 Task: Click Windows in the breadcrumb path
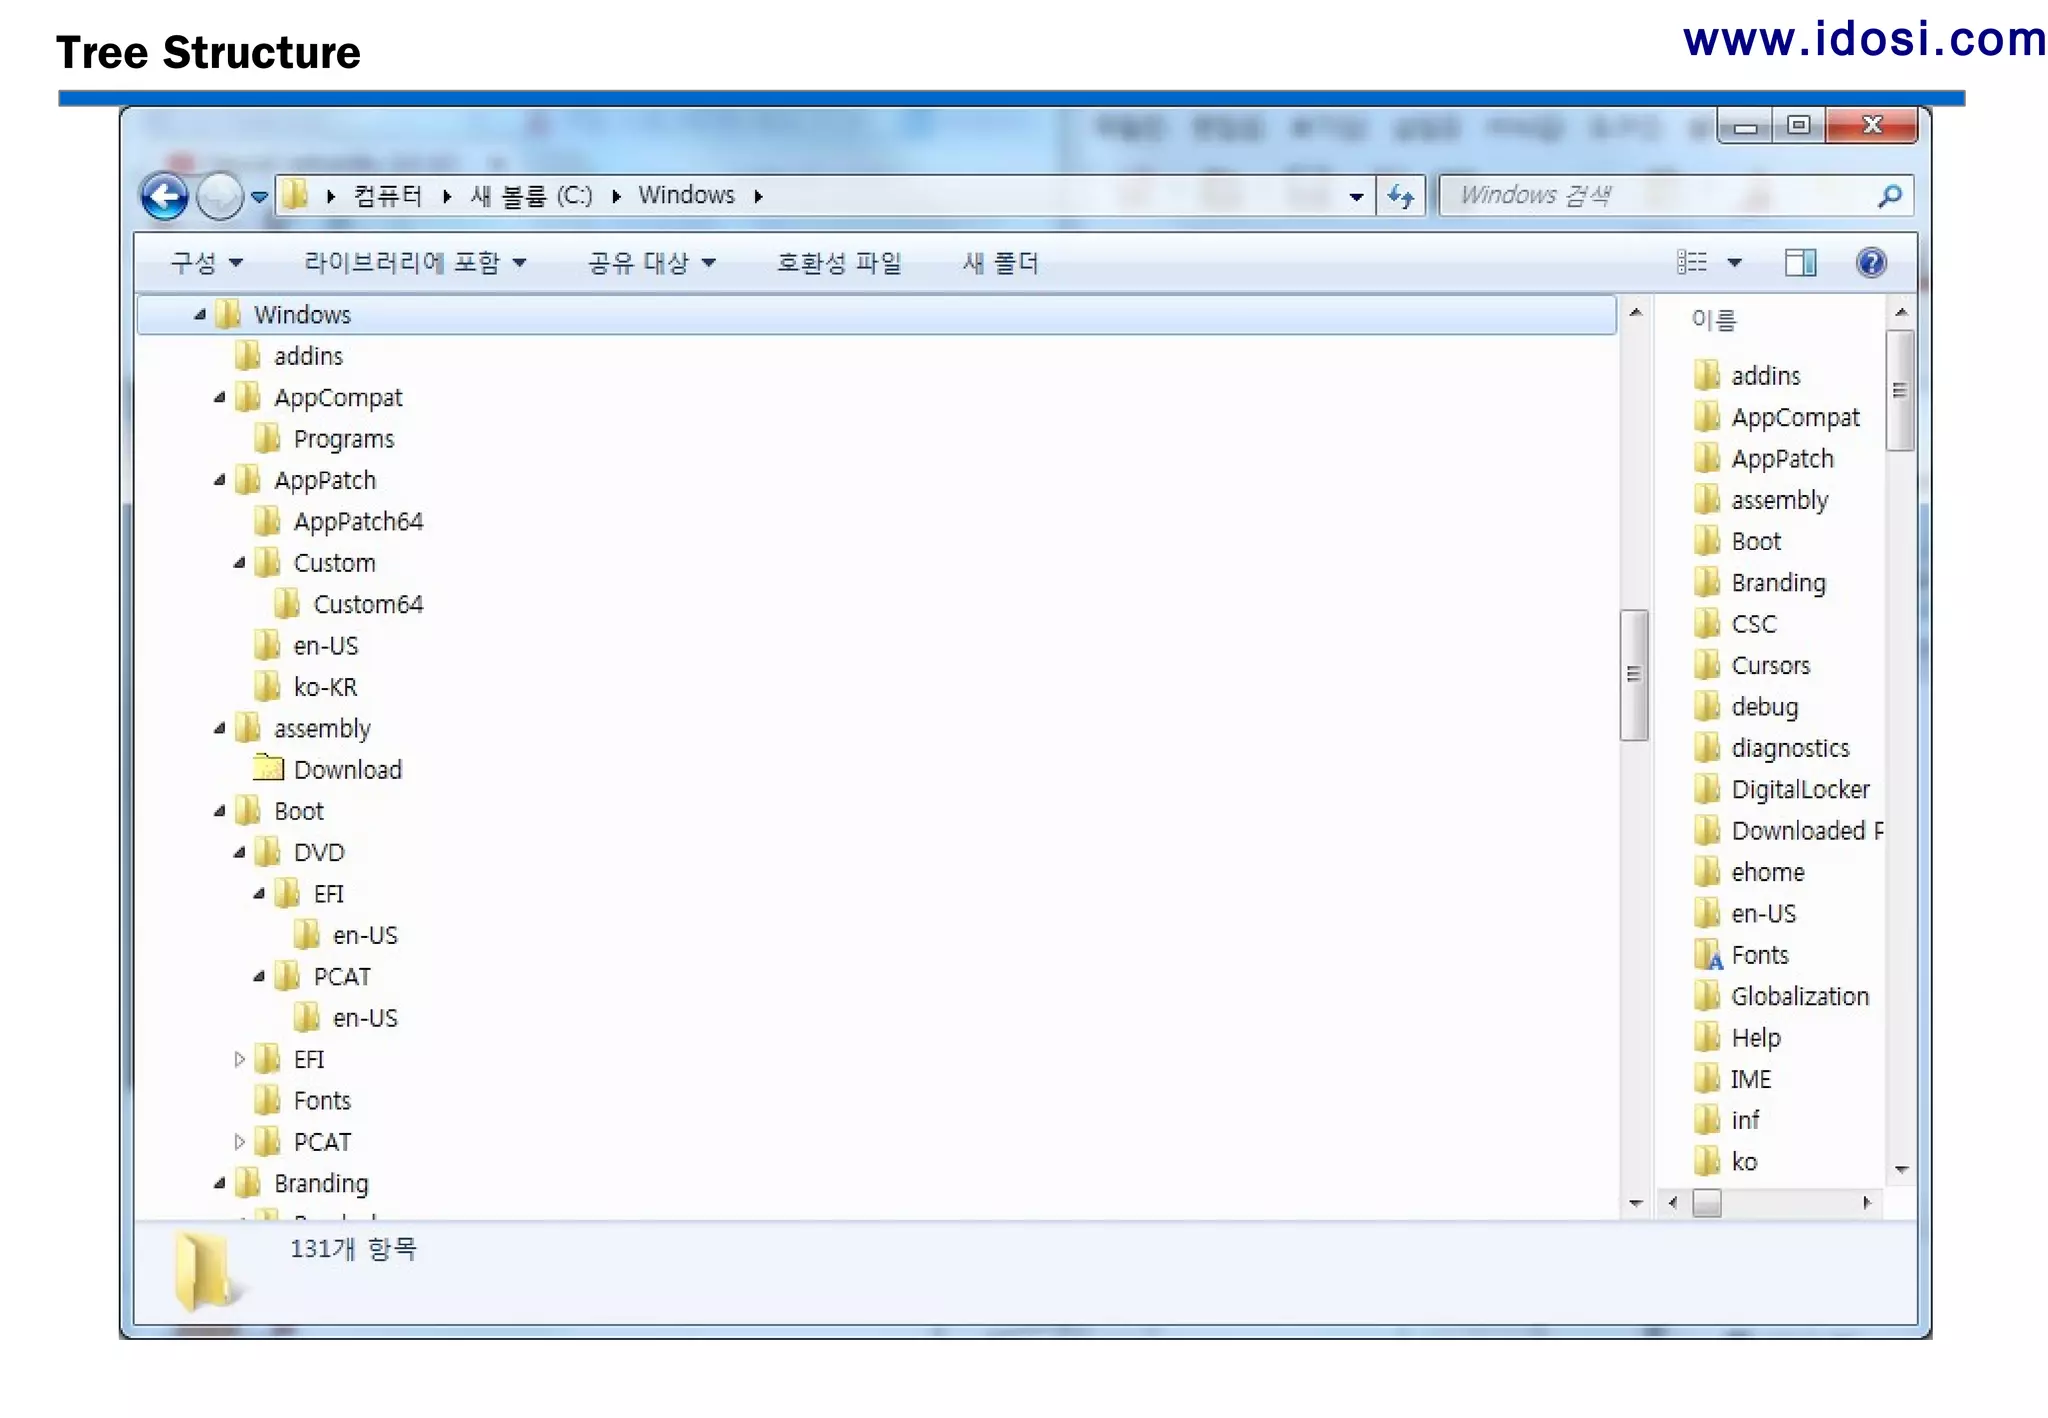[687, 195]
